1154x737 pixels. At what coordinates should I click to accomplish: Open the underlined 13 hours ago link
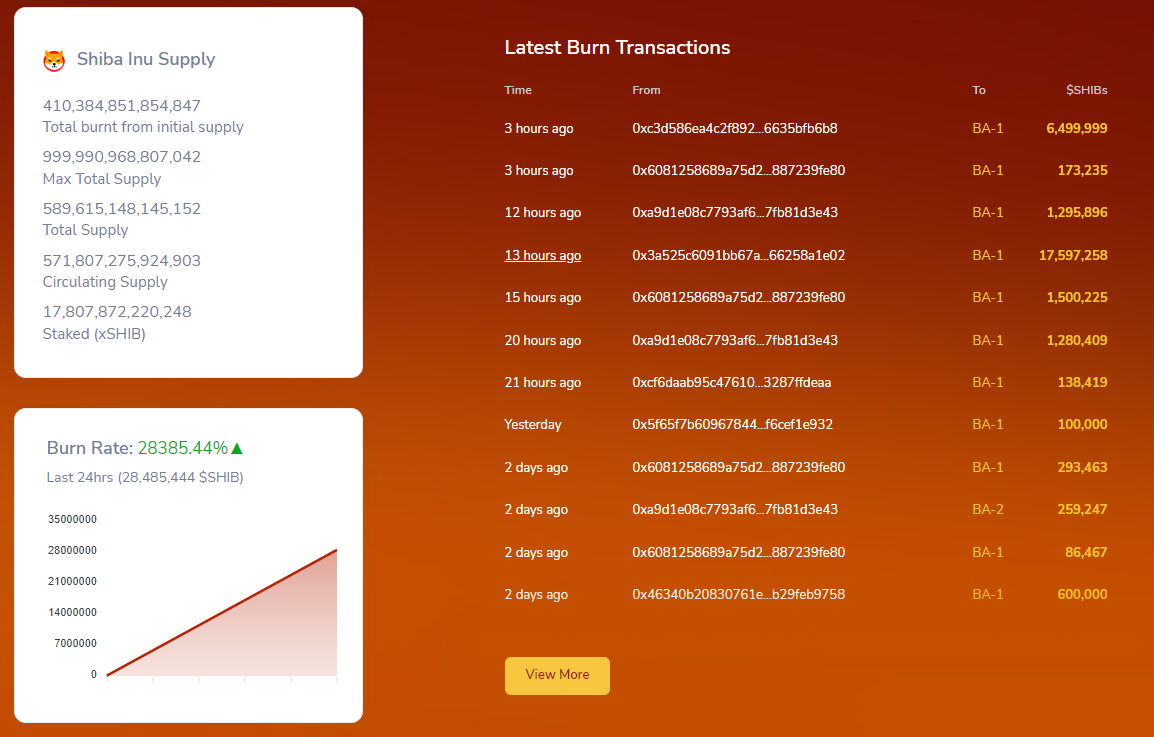point(542,255)
